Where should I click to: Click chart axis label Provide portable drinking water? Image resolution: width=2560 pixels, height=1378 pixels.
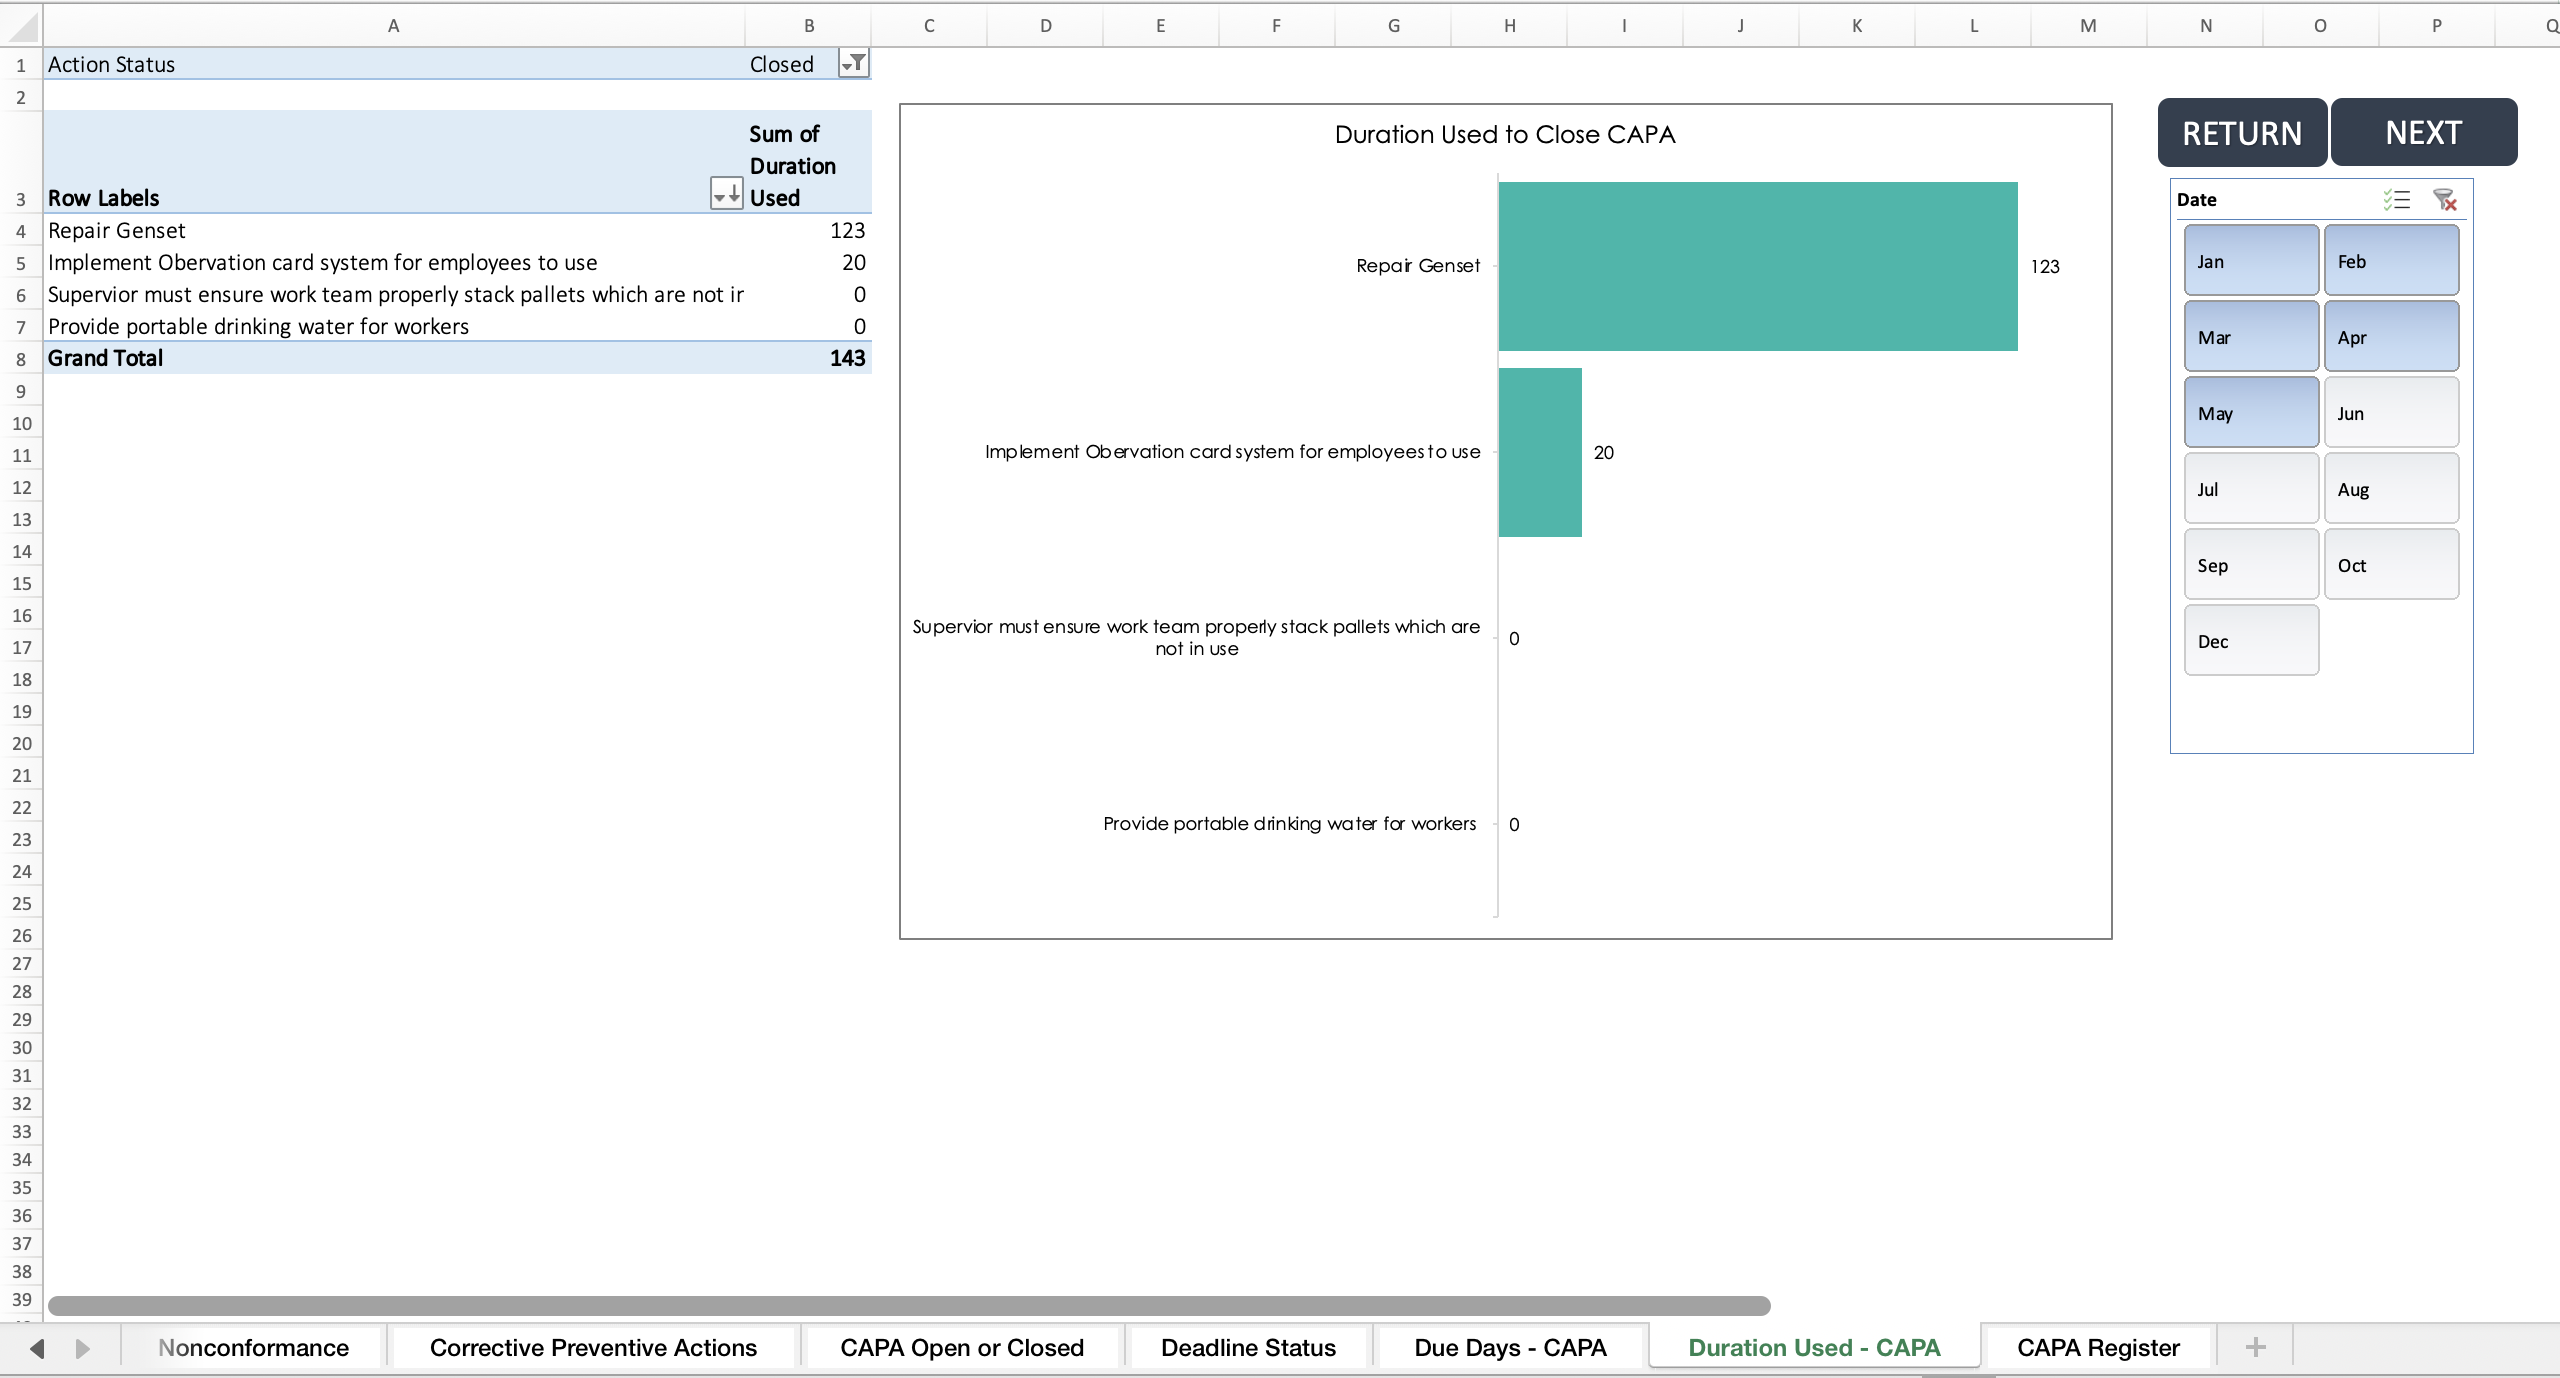click(x=1290, y=823)
